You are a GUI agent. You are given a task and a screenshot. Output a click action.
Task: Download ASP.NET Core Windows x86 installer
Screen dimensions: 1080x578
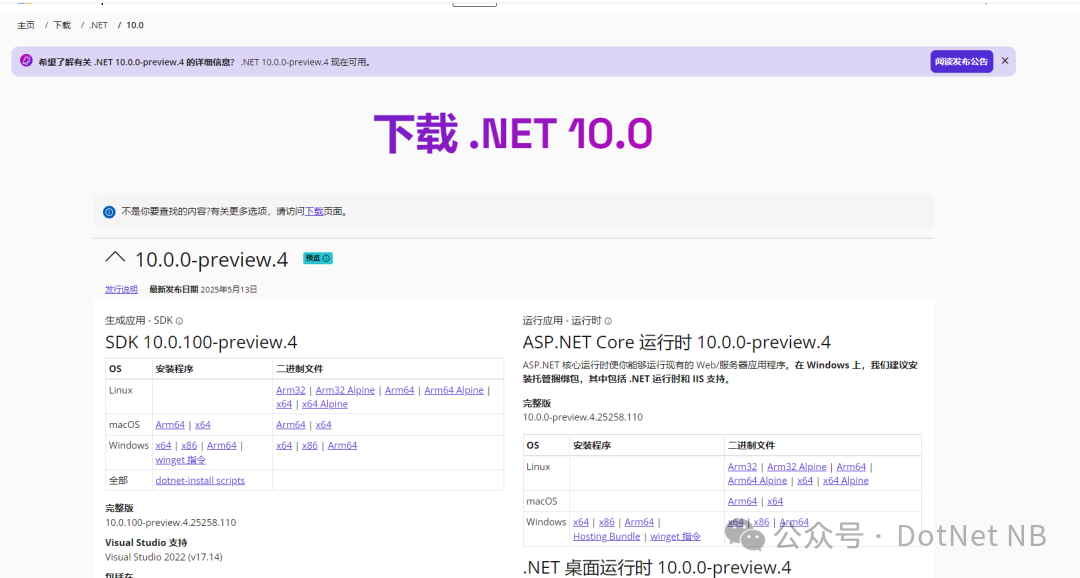607,522
